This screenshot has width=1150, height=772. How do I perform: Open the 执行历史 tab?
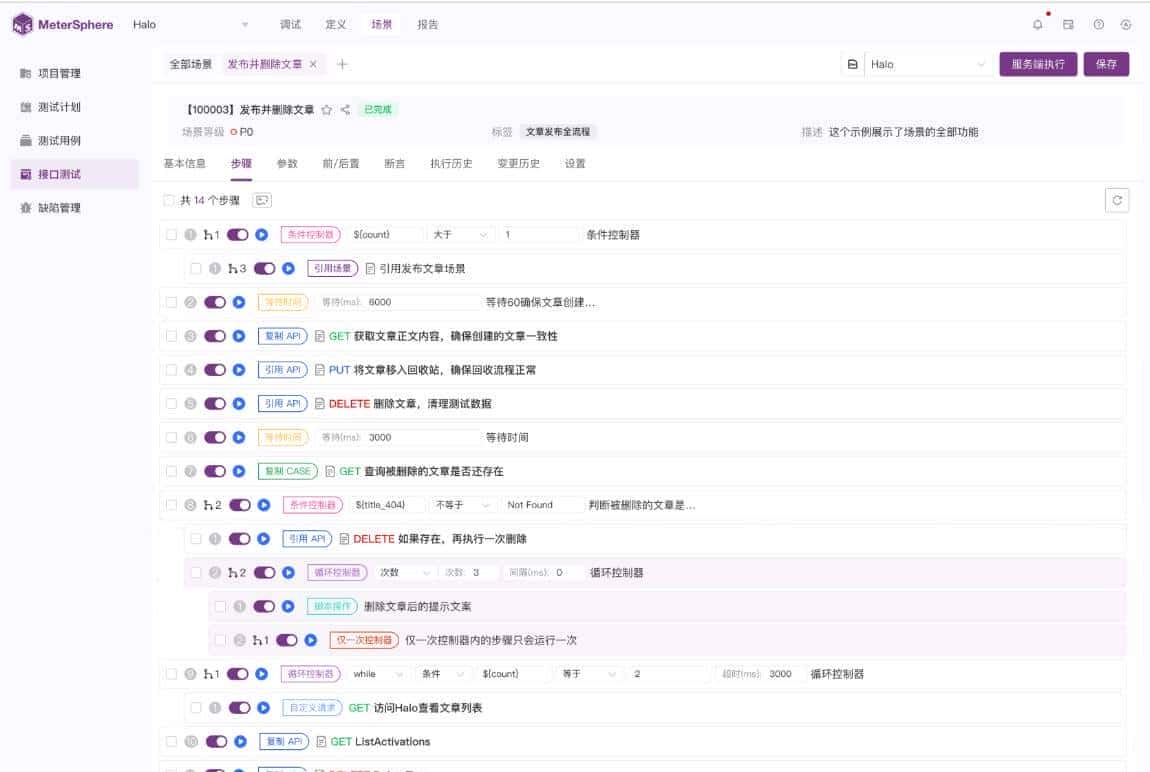(x=451, y=163)
